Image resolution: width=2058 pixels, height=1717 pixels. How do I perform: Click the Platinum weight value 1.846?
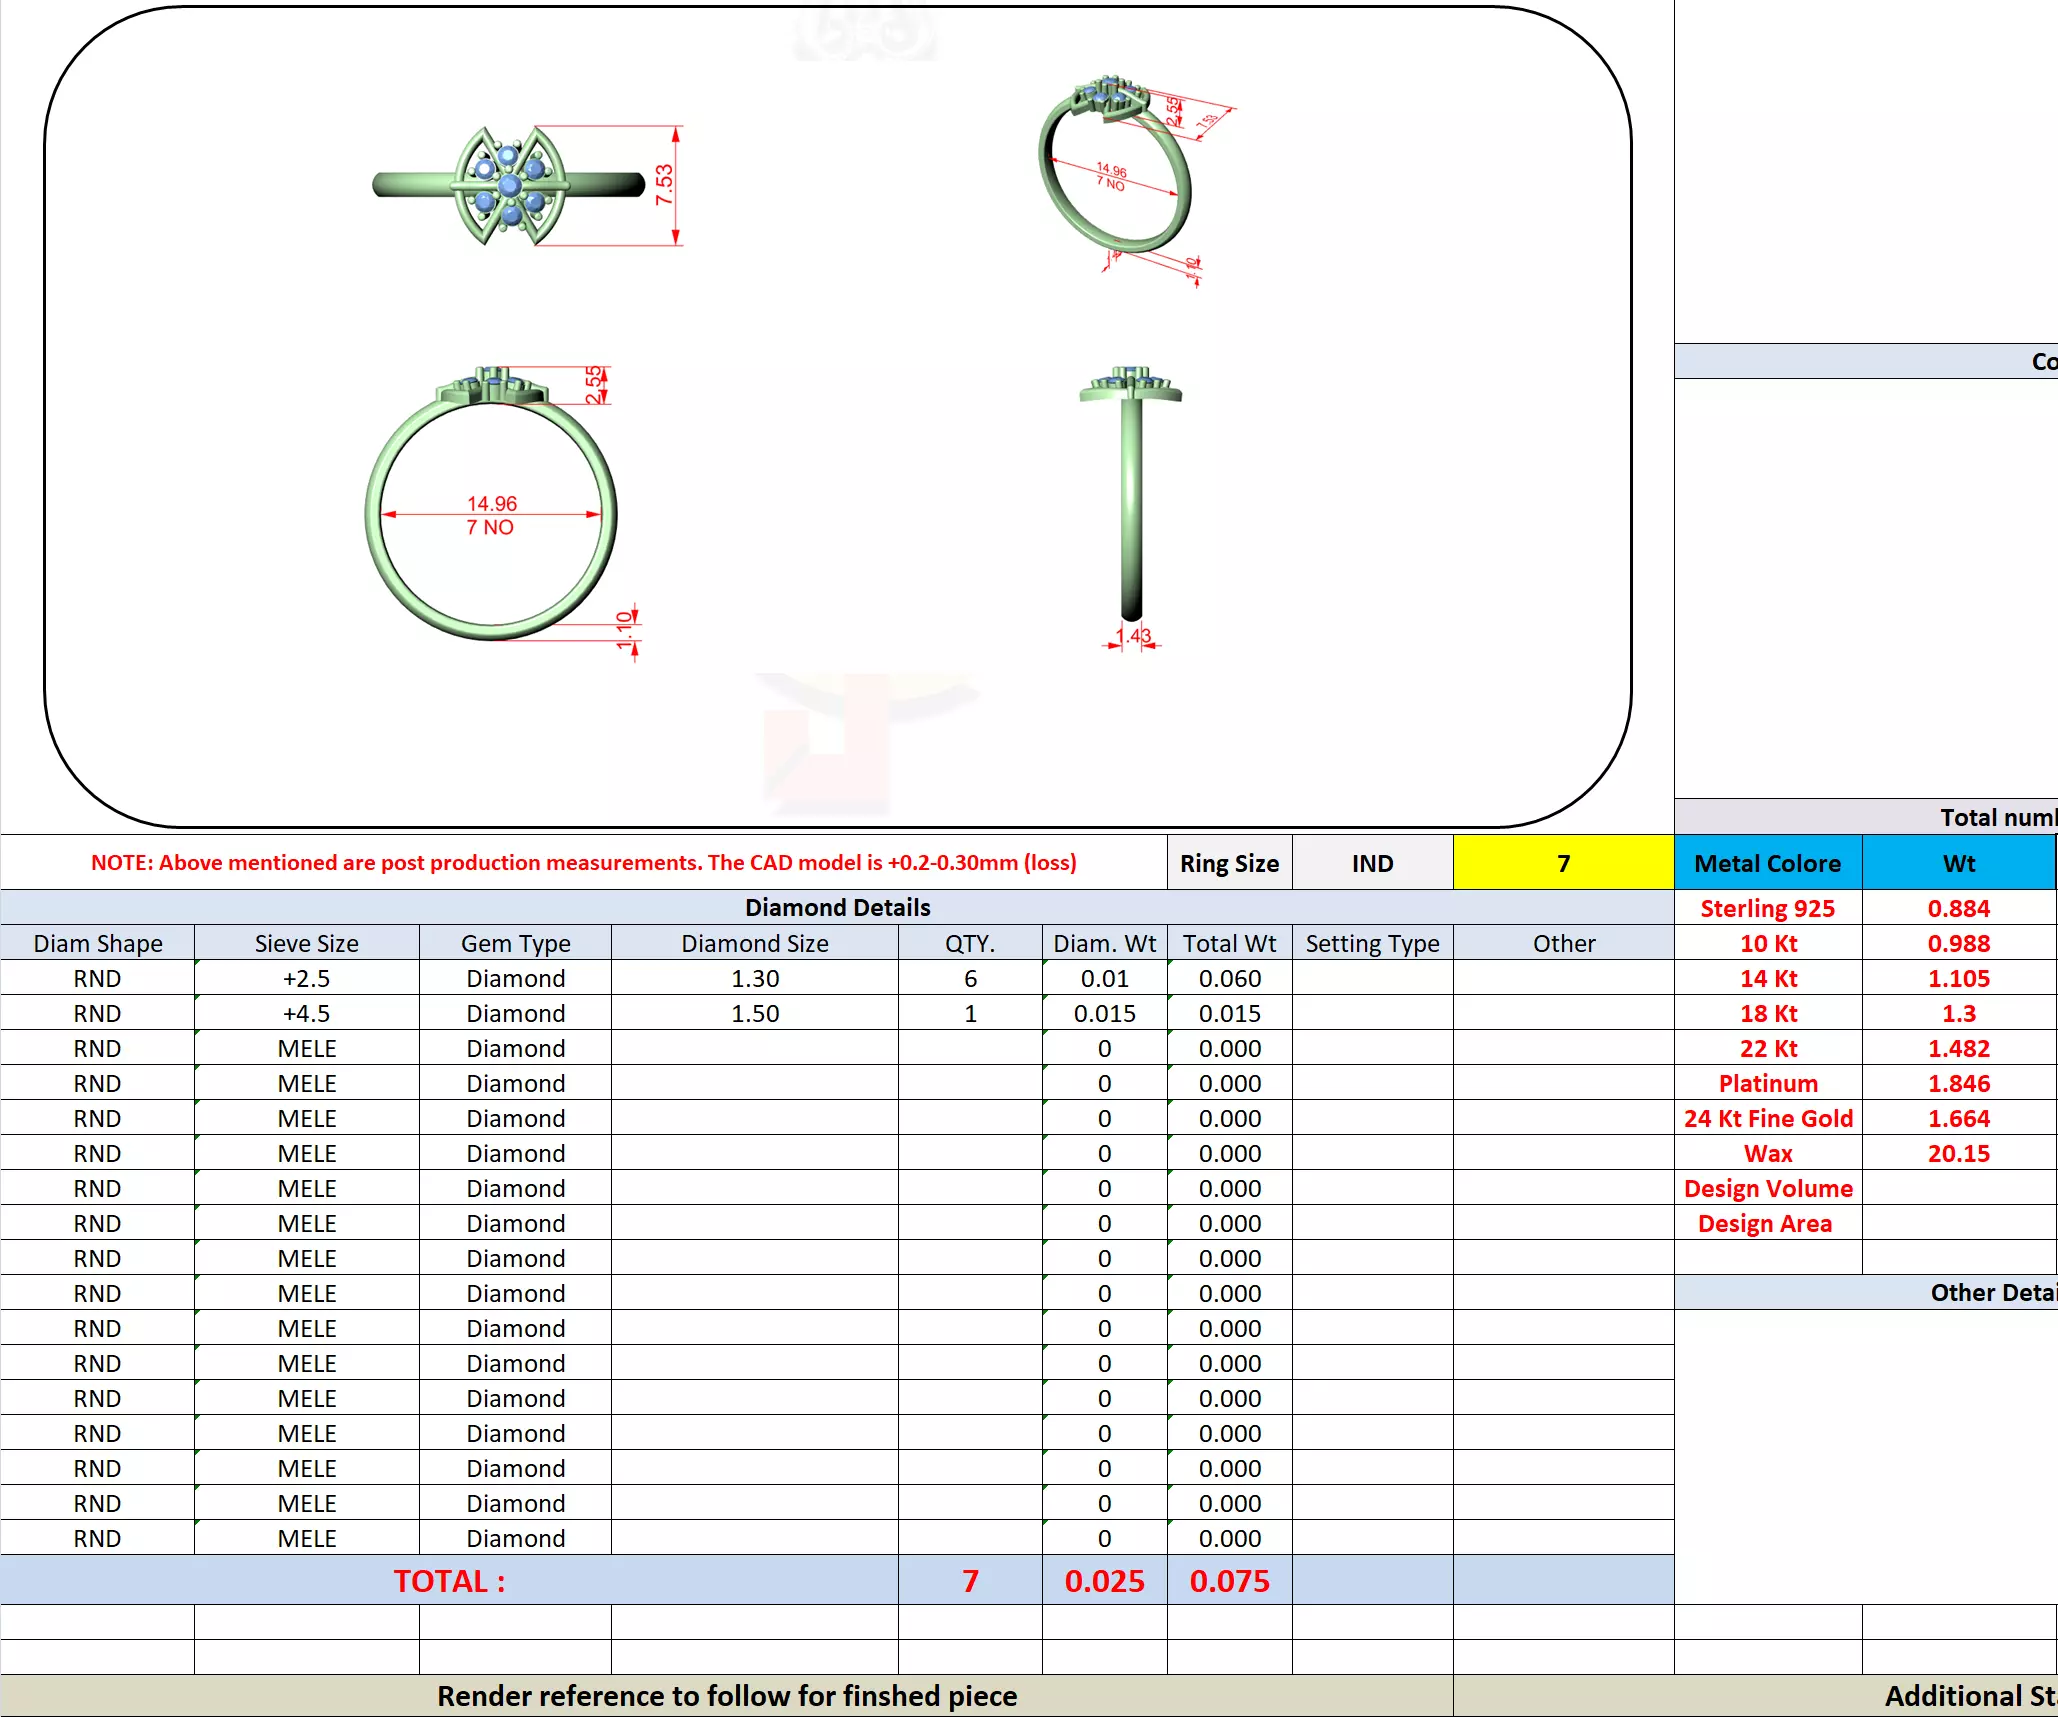tap(1958, 1083)
